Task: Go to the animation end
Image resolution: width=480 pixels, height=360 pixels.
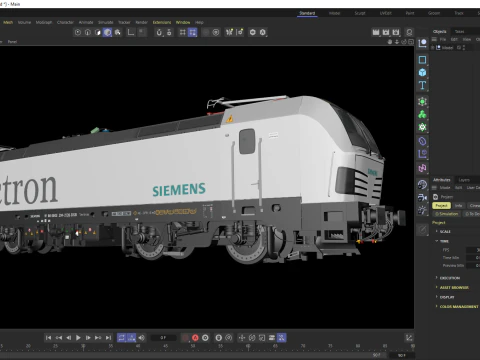Action: [x=108, y=338]
